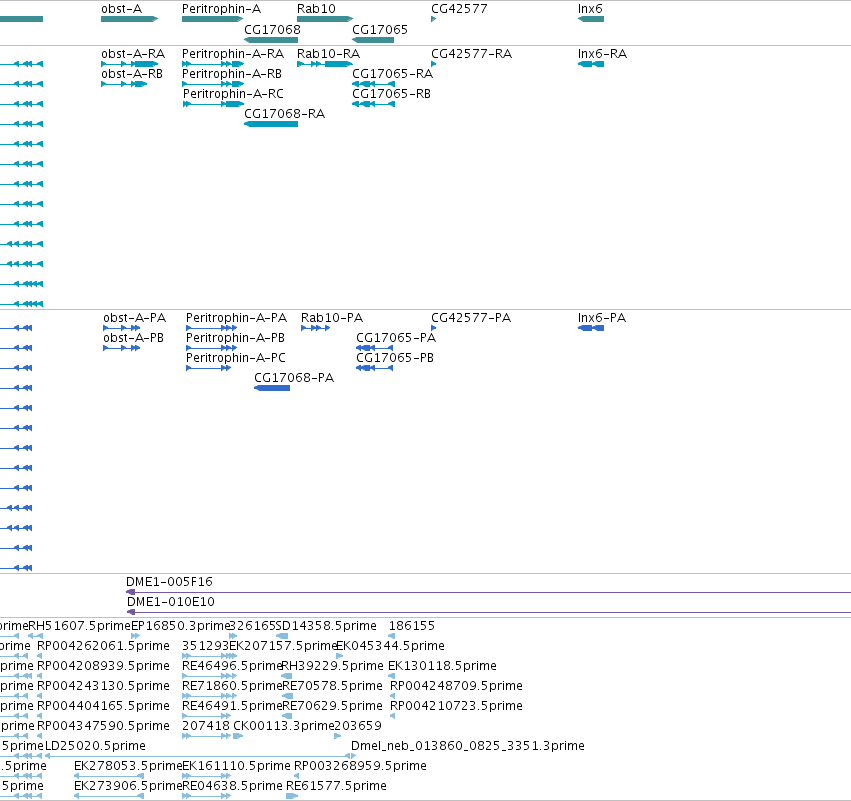The image size is (851, 801).
Task: Click the RH51607.5prime EST label
Action: click(80, 626)
